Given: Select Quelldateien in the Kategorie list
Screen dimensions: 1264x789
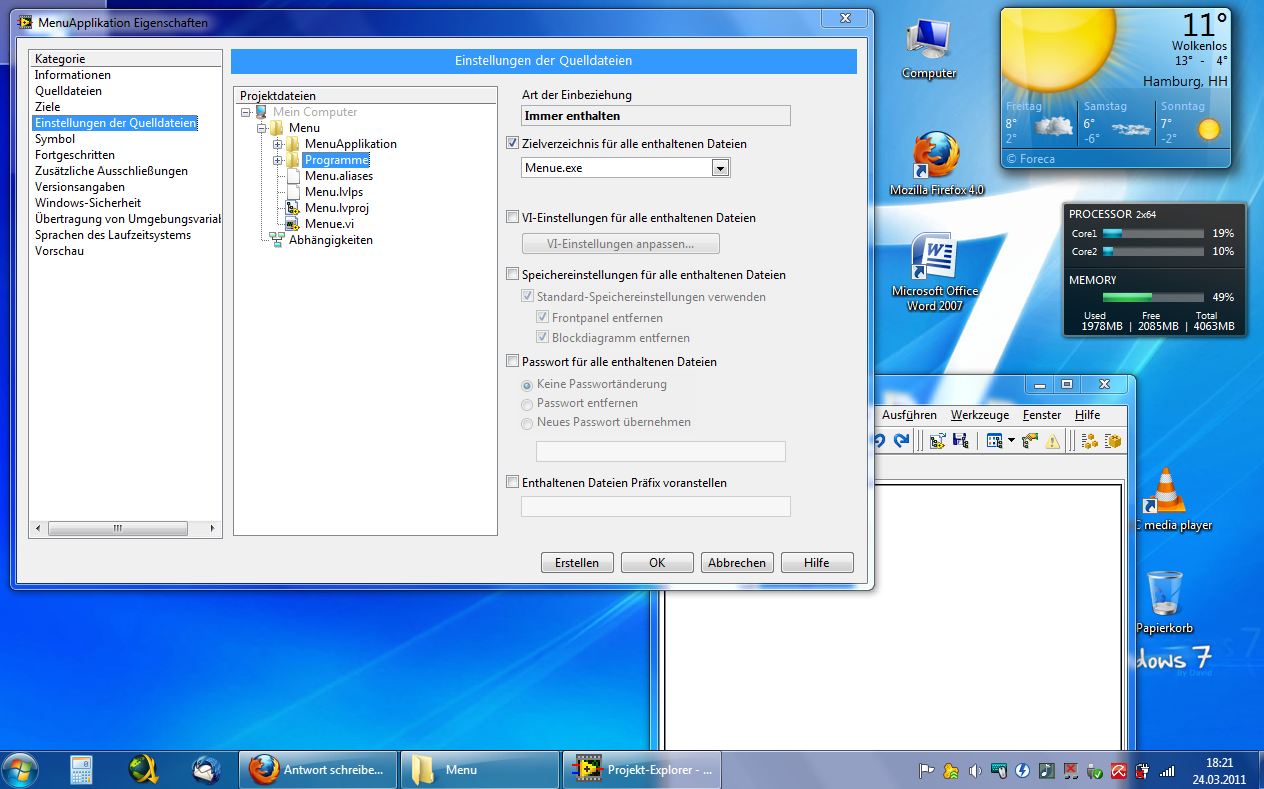Looking at the screenshot, I should pyautogui.click(x=68, y=91).
